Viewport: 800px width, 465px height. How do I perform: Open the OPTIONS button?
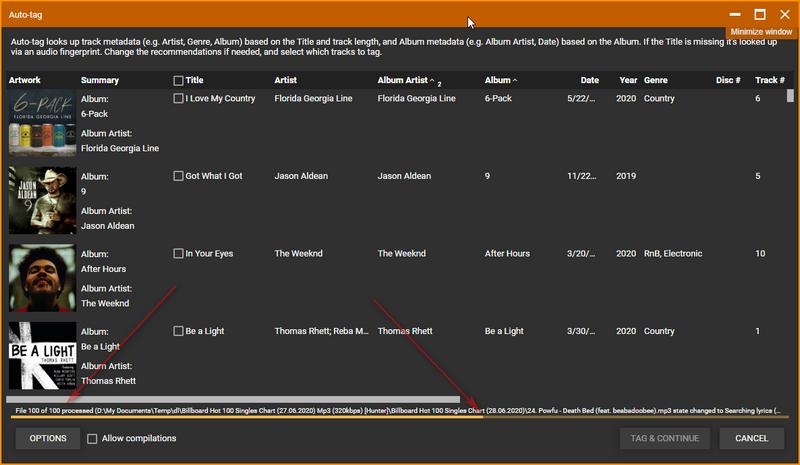48,439
